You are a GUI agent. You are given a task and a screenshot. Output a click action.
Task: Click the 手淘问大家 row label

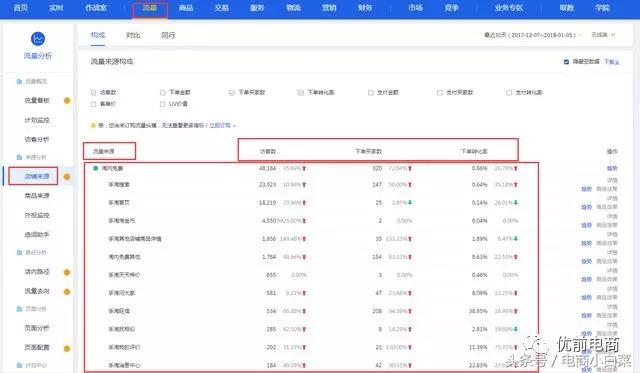[x=122, y=293]
